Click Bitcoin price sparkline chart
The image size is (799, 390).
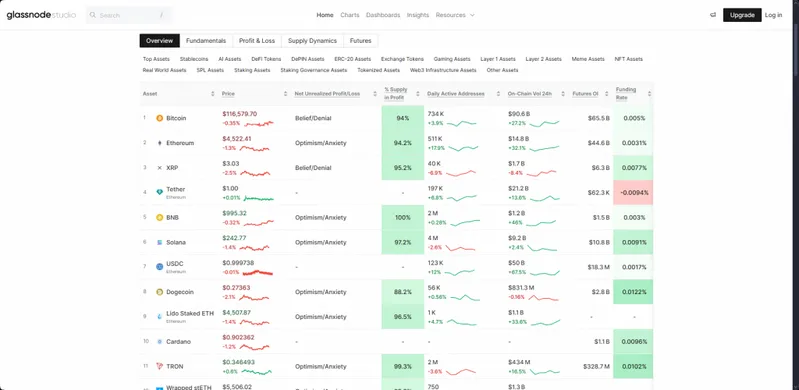tap(259, 123)
